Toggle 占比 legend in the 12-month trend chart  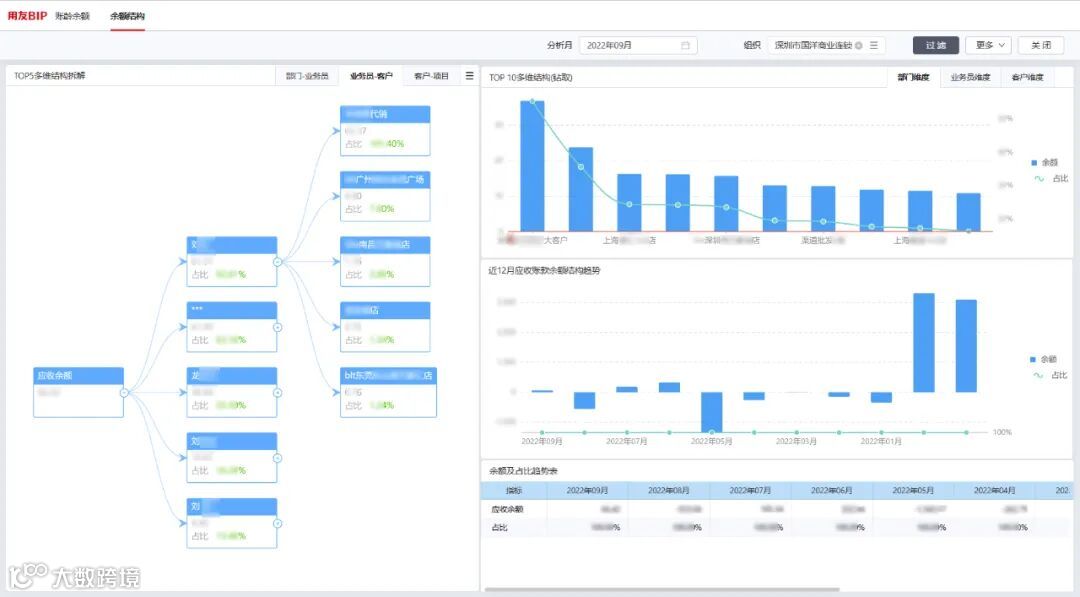tap(1050, 375)
